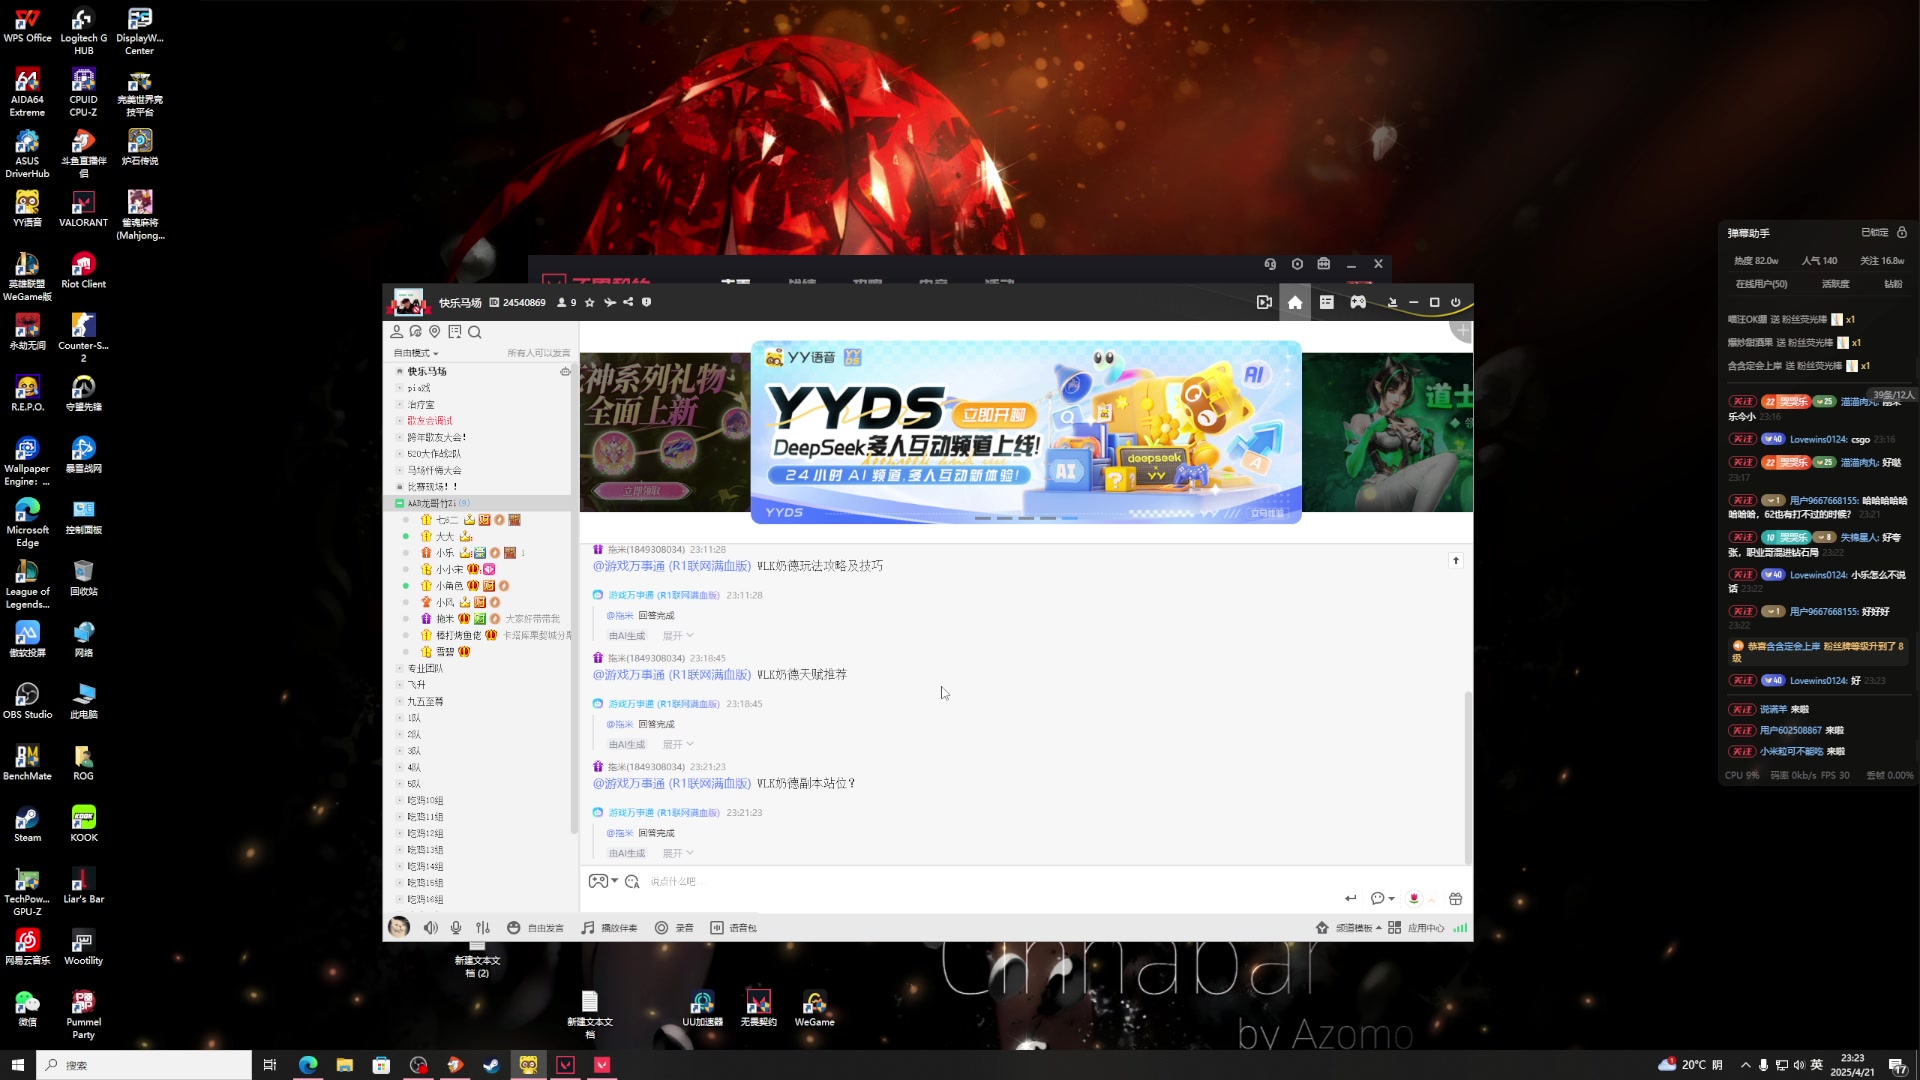Open hexagon settings icon in background window
This screenshot has height=1080, width=1920.
point(1297,264)
